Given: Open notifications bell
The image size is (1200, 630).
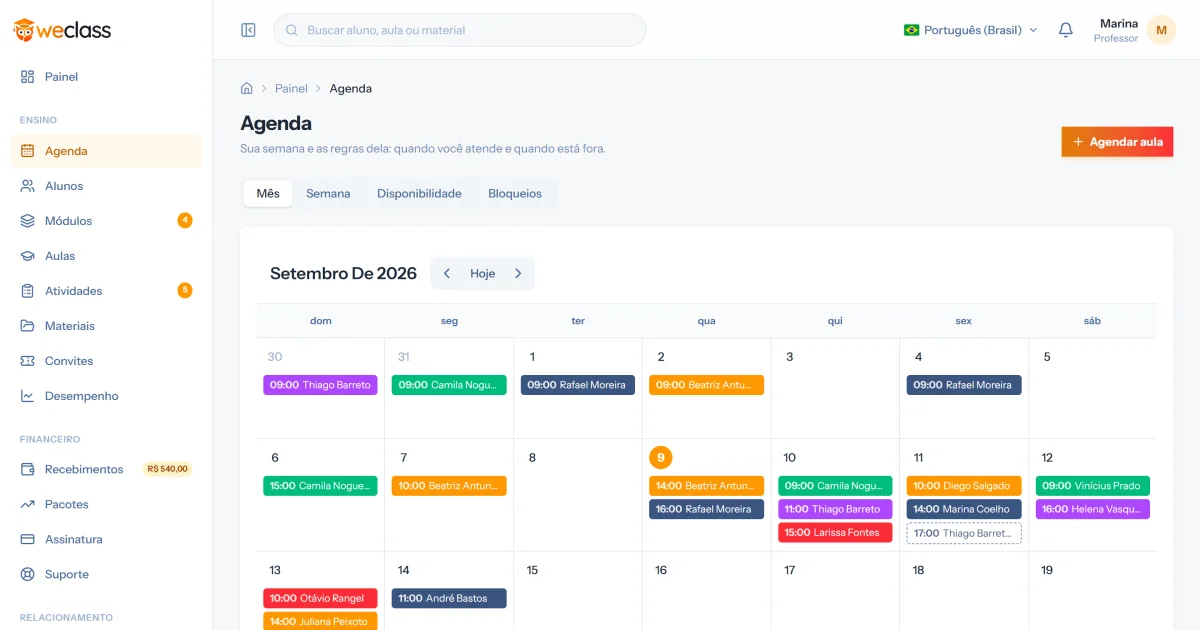Looking at the screenshot, I should [x=1066, y=30].
